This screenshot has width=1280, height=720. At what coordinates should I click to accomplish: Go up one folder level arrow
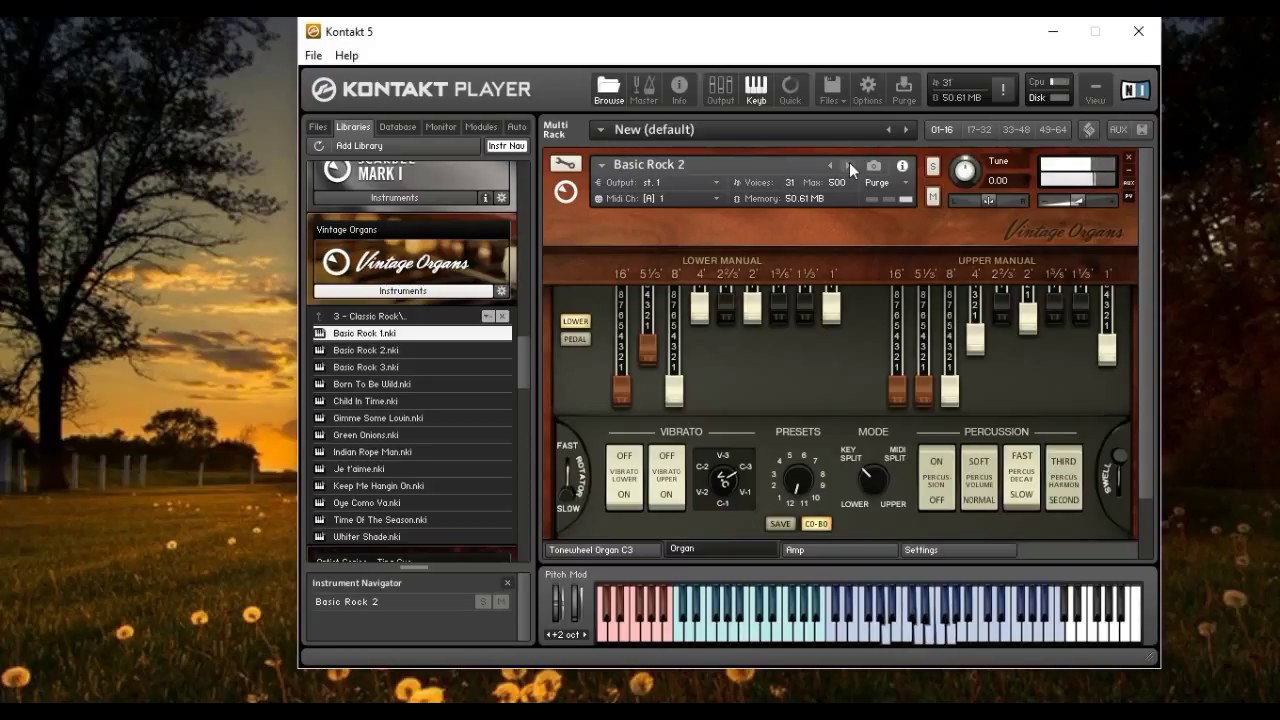pos(320,316)
